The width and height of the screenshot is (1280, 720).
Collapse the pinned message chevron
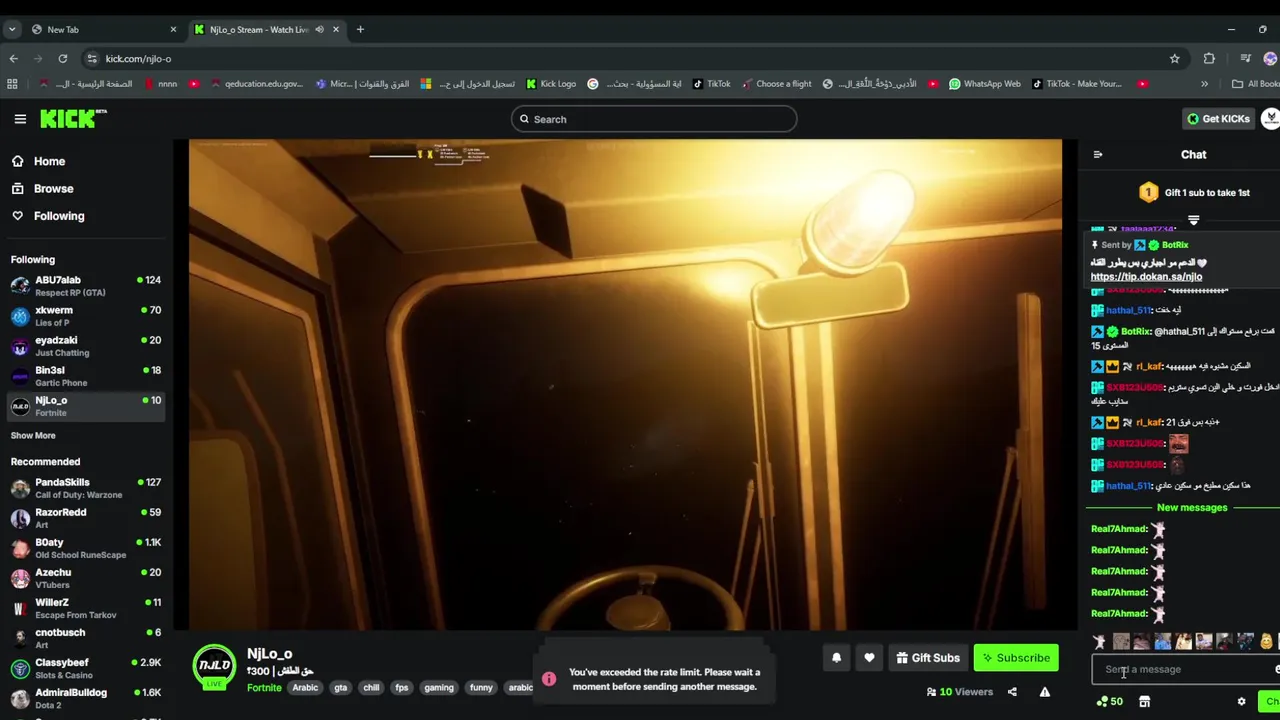point(1193,220)
